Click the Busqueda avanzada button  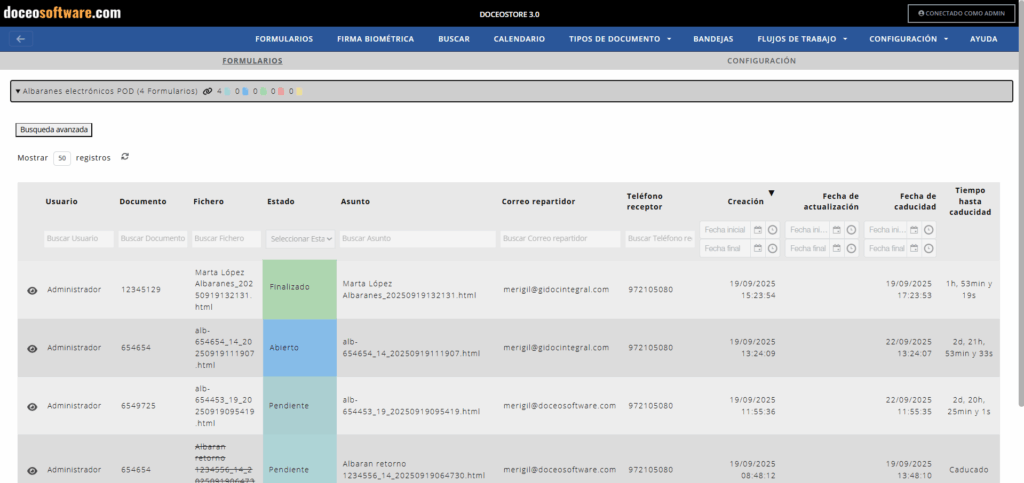tap(54, 130)
